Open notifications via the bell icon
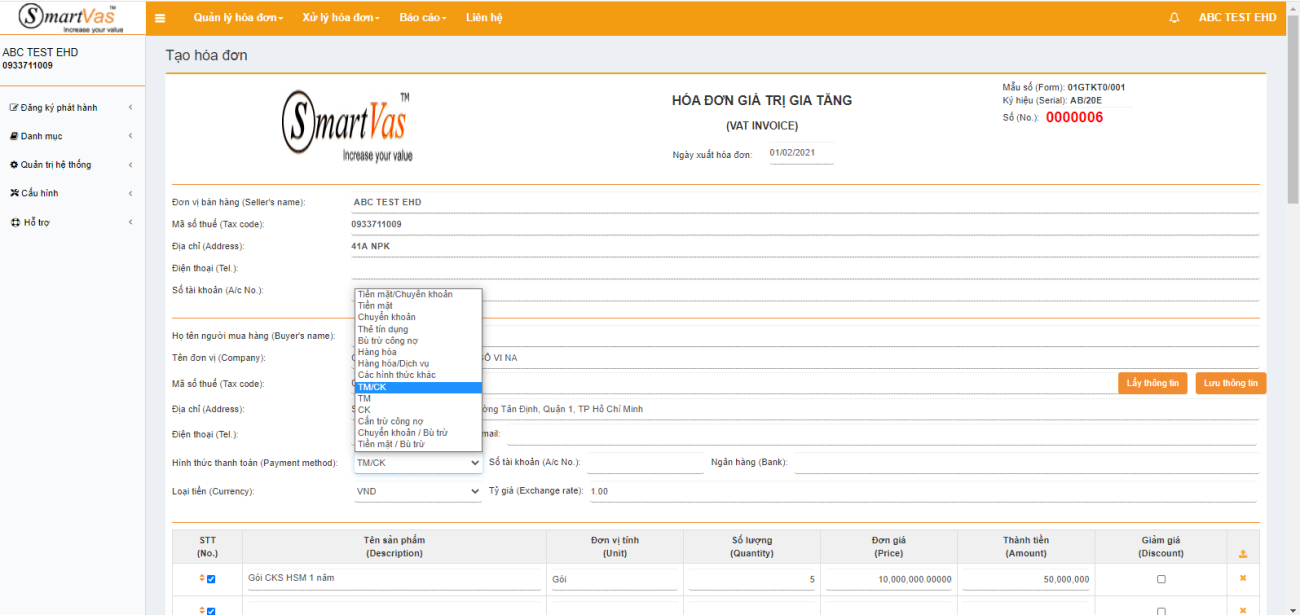This screenshot has height=615, width=1300. point(1174,18)
